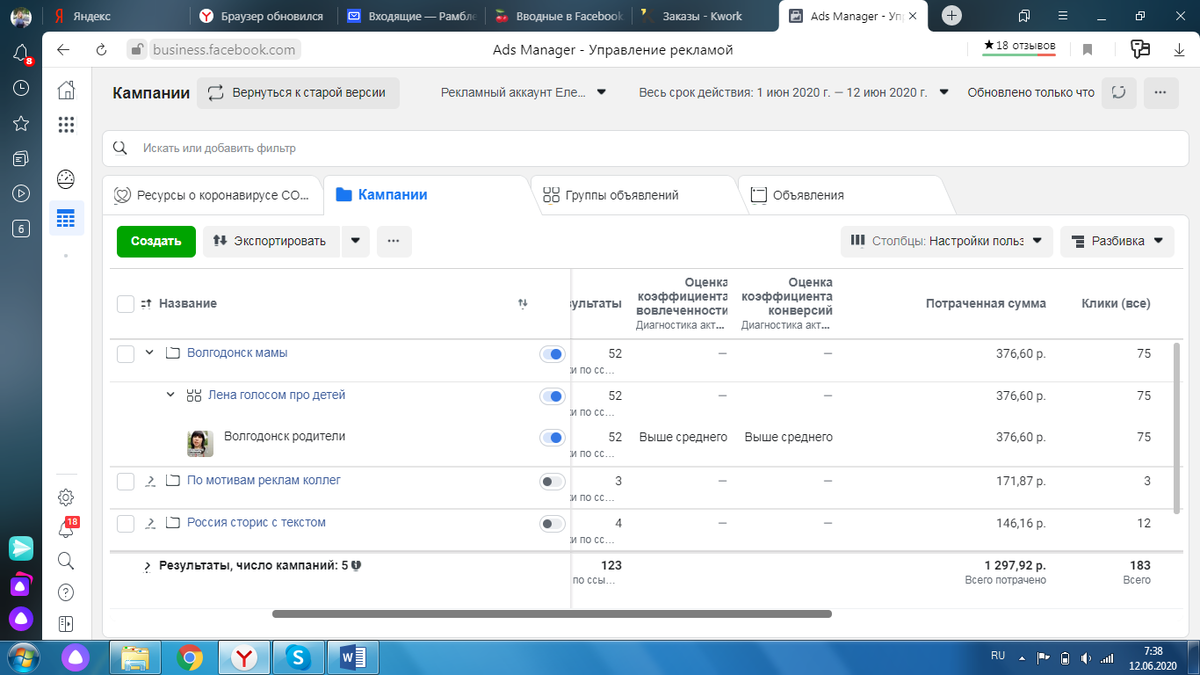
Task: Expand По мотивам реклам коллег row
Action: click(x=150, y=481)
